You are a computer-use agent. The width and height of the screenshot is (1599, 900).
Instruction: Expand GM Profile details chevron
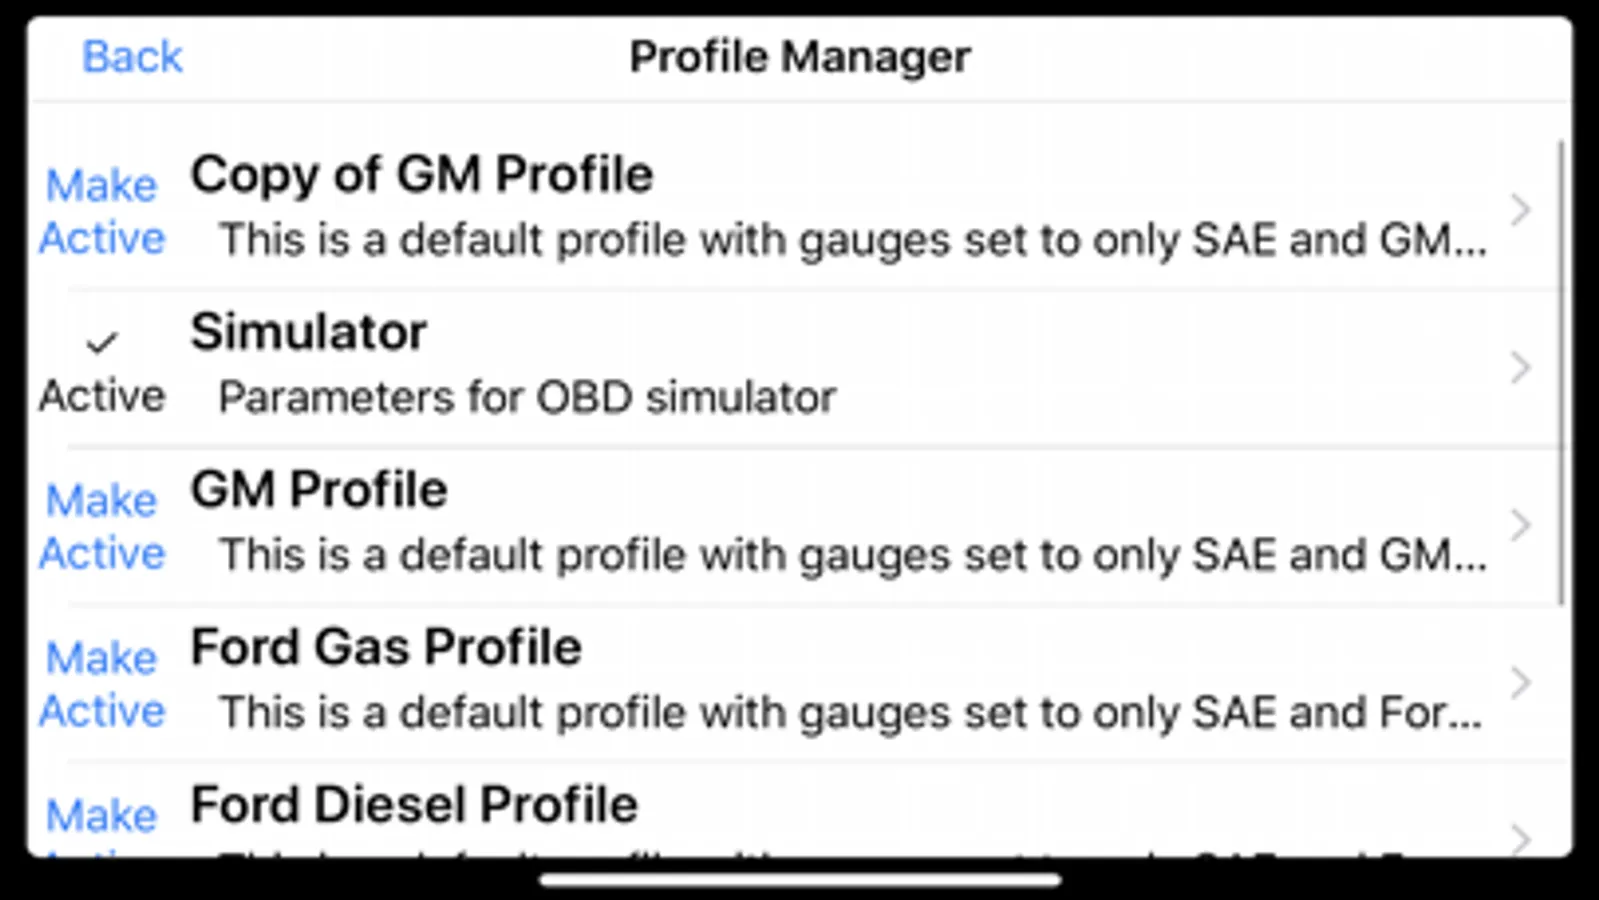(1520, 525)
